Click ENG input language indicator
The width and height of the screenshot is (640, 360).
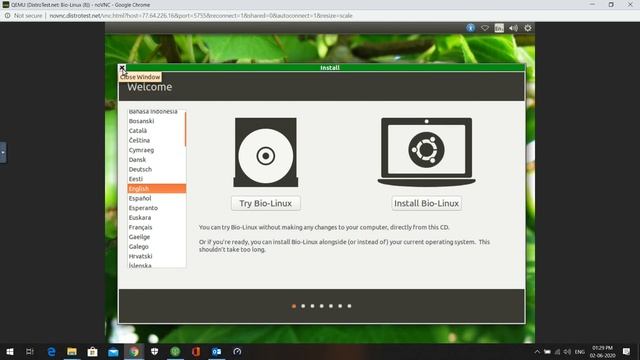[580, 351]
